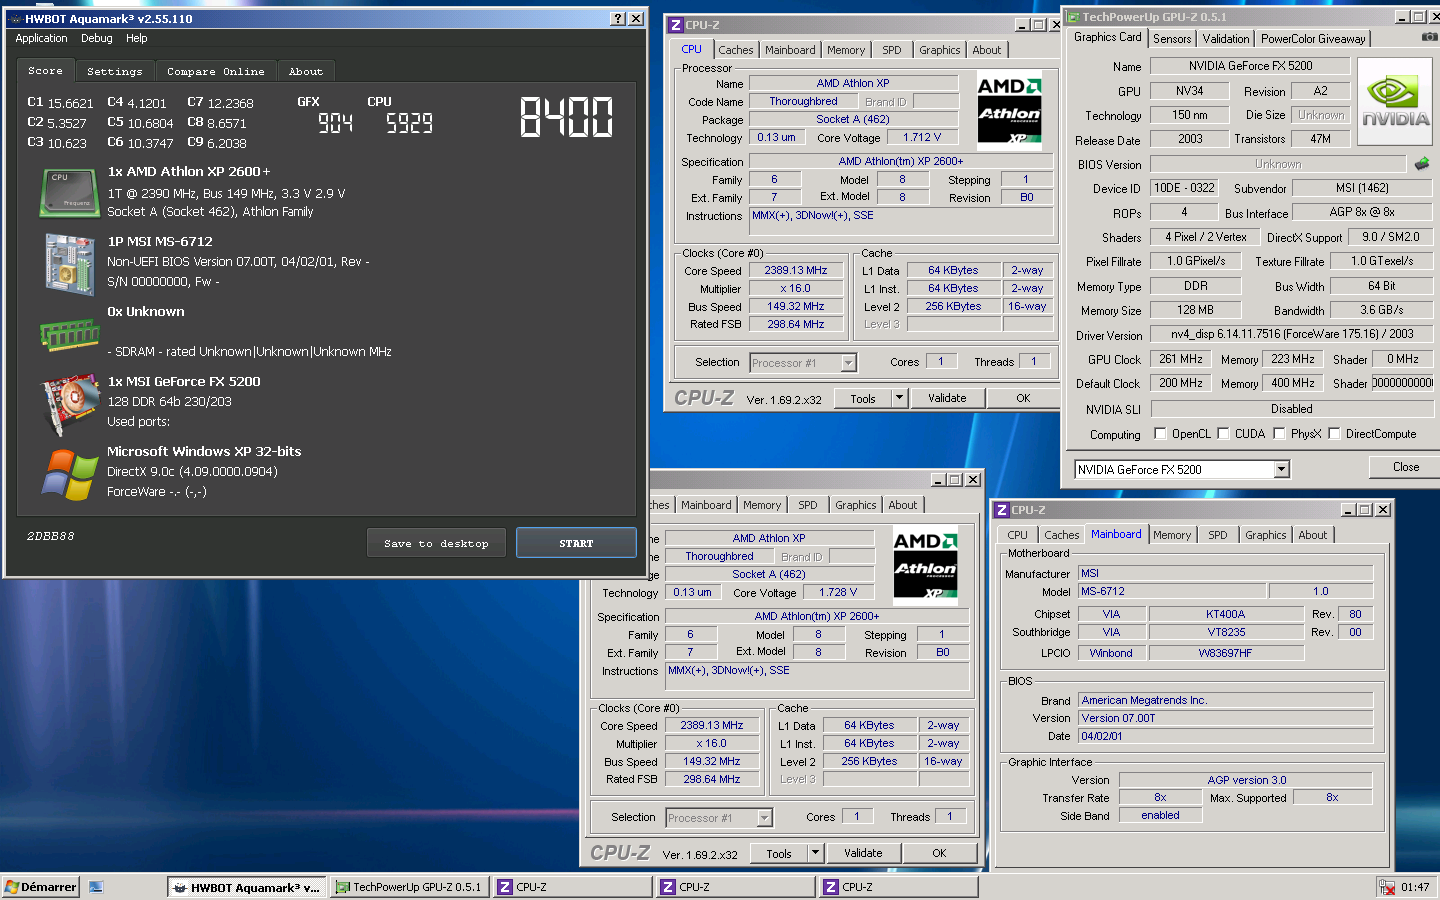Open the GeForce FX 5200 GPU selector dropdown
This screenshot has height=900, width=1440.
pos(1282,469)
